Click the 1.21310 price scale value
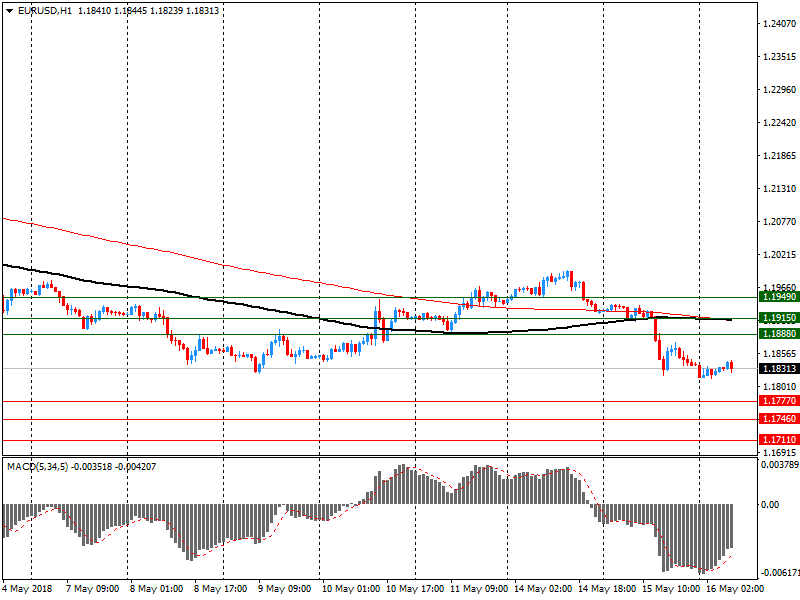This screenshot has width=800, height=600. coord(780,189)
